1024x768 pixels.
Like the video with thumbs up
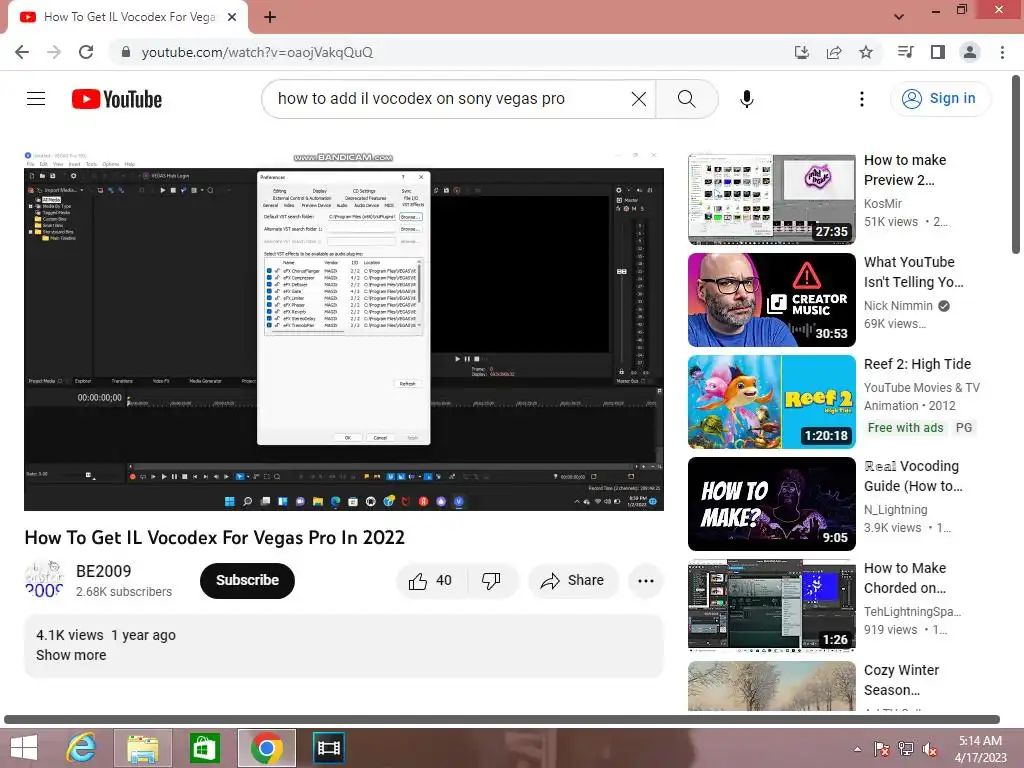point(430,581)
